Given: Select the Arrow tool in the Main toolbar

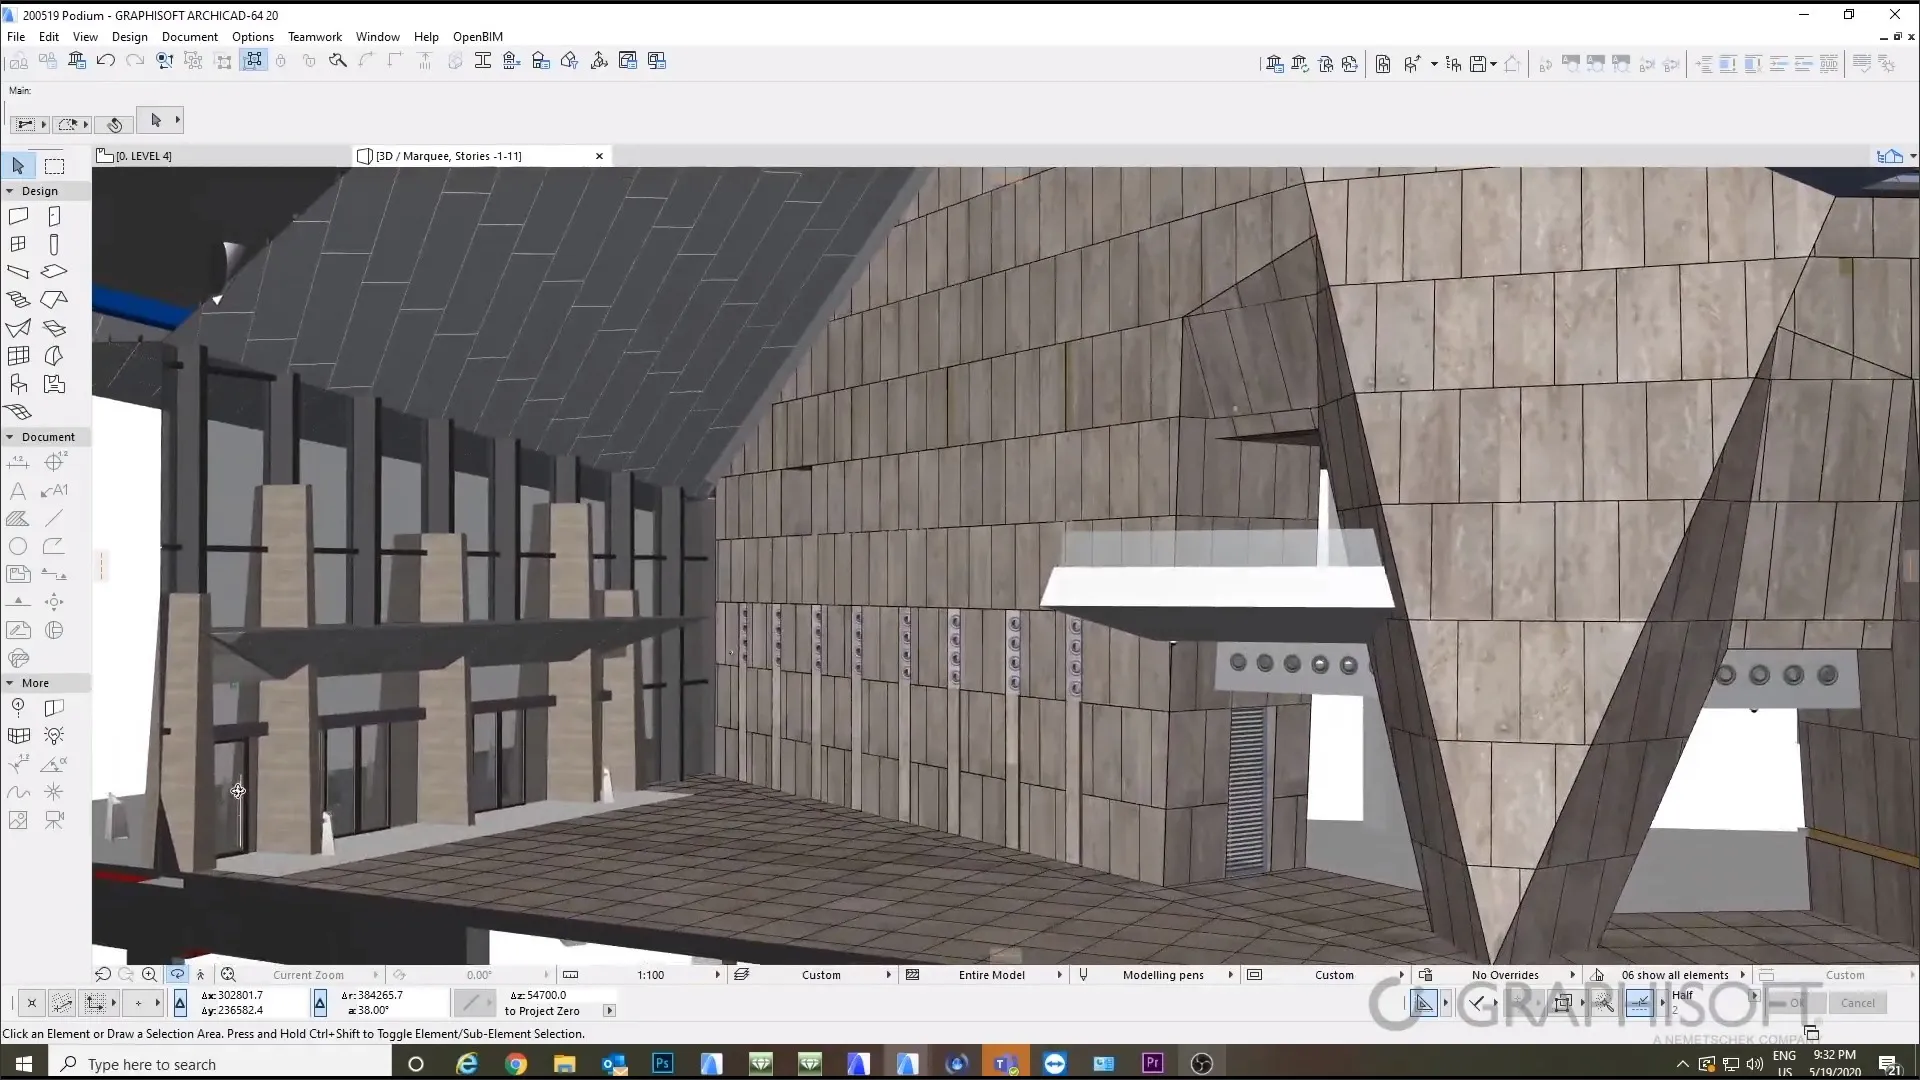Looking at the screenshot, I should coord(156,120).
